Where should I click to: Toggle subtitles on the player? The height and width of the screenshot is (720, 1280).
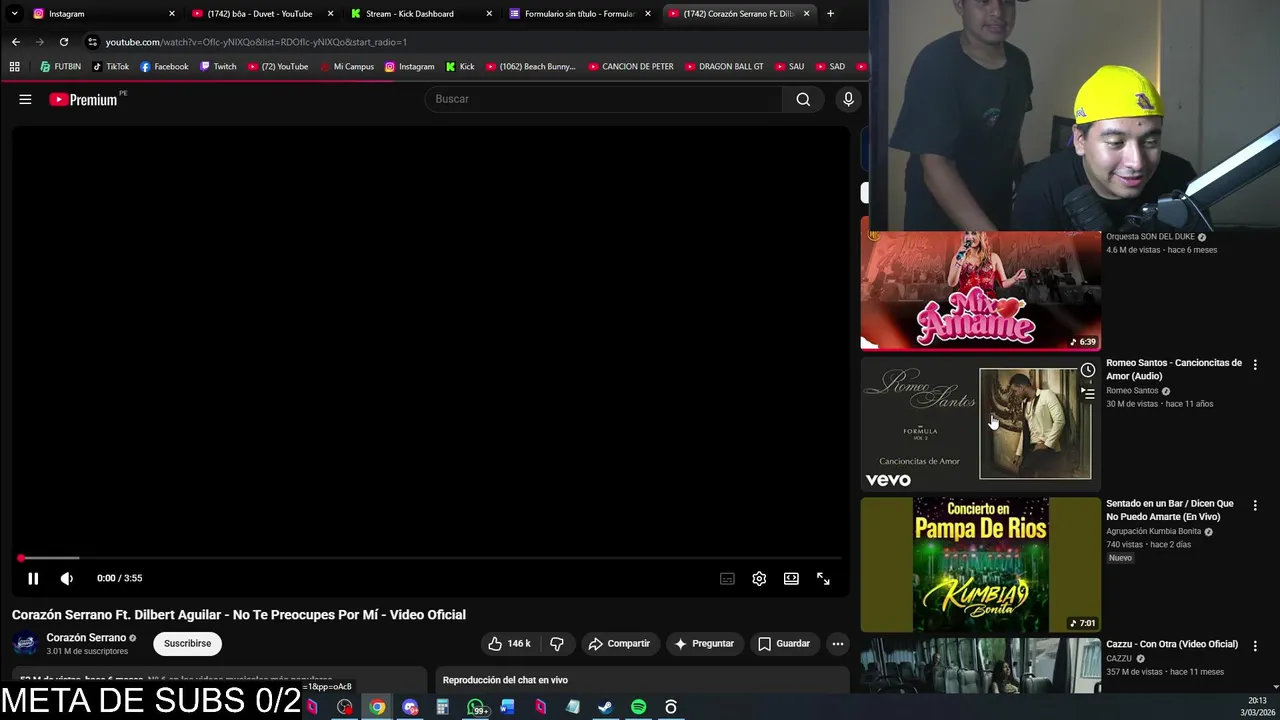(727, 578)
